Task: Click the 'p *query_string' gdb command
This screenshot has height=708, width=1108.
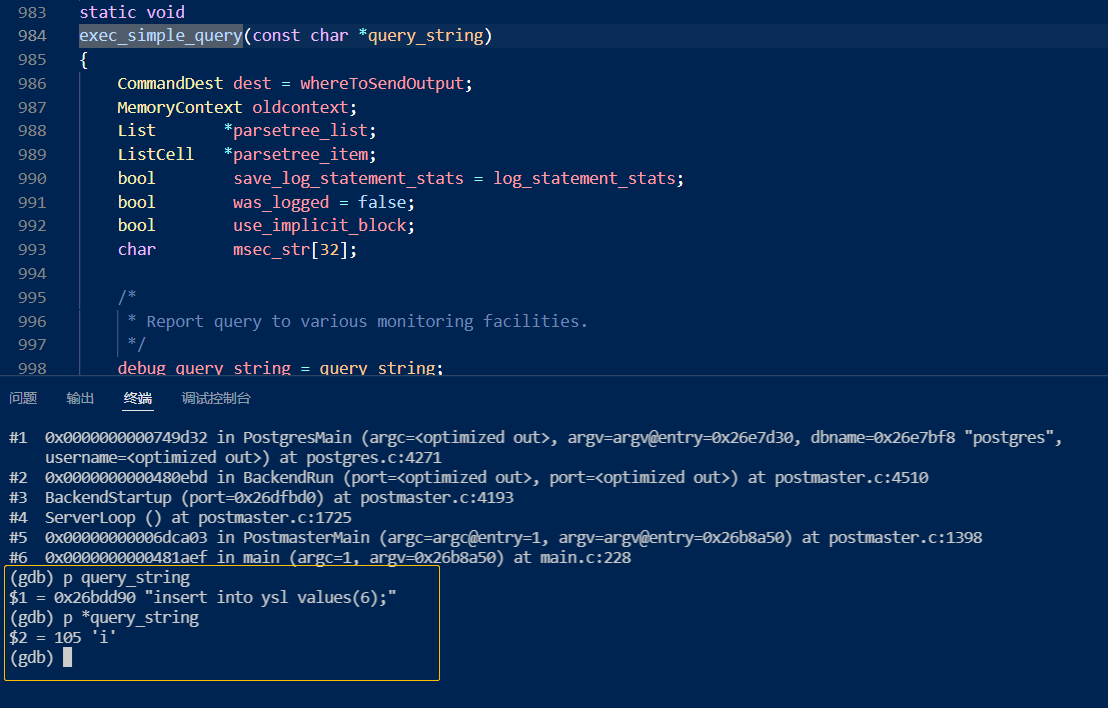Action: [x=131, y=618]
